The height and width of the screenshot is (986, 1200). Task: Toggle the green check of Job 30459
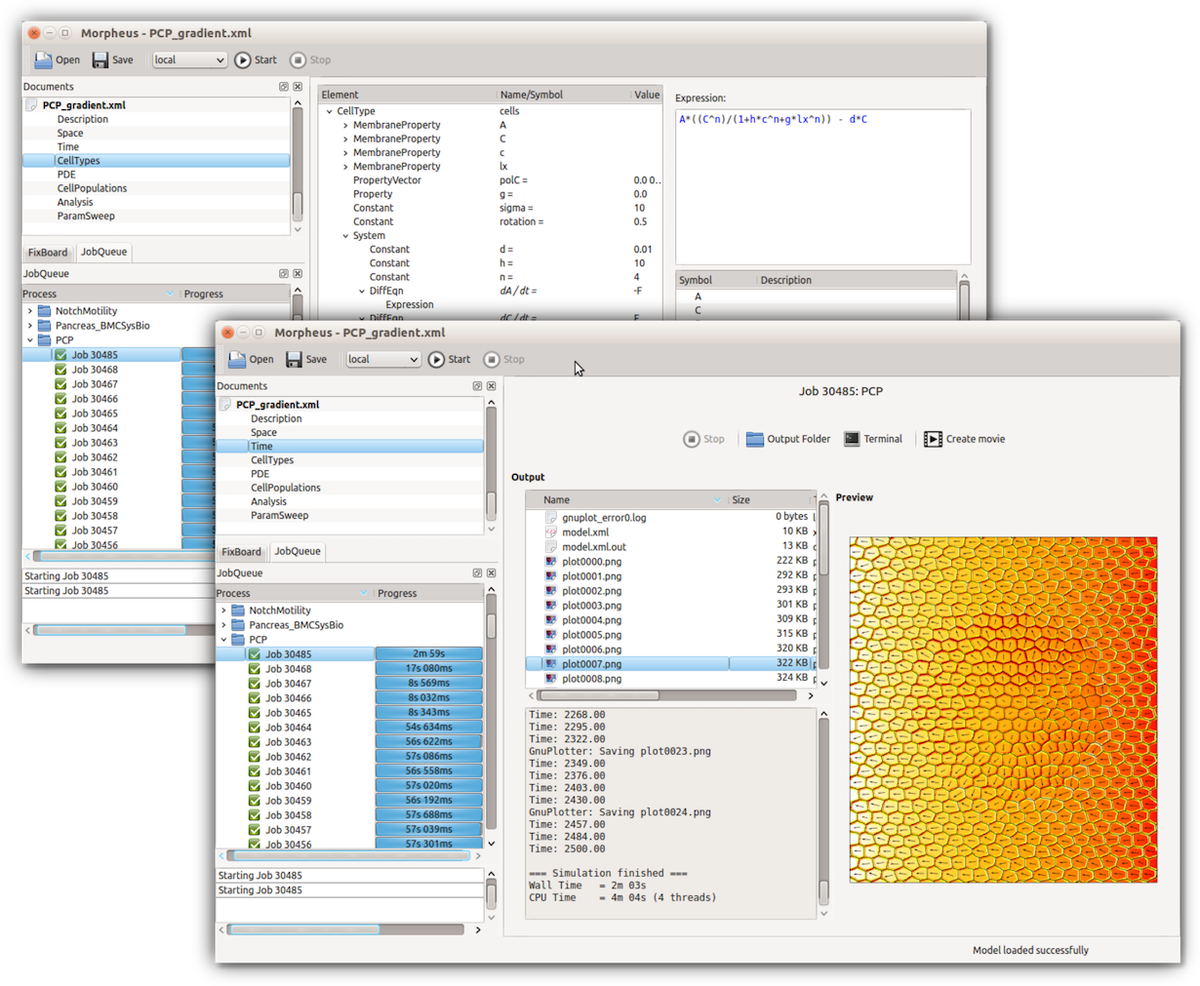pyautogui.click(x=254, y=801)
